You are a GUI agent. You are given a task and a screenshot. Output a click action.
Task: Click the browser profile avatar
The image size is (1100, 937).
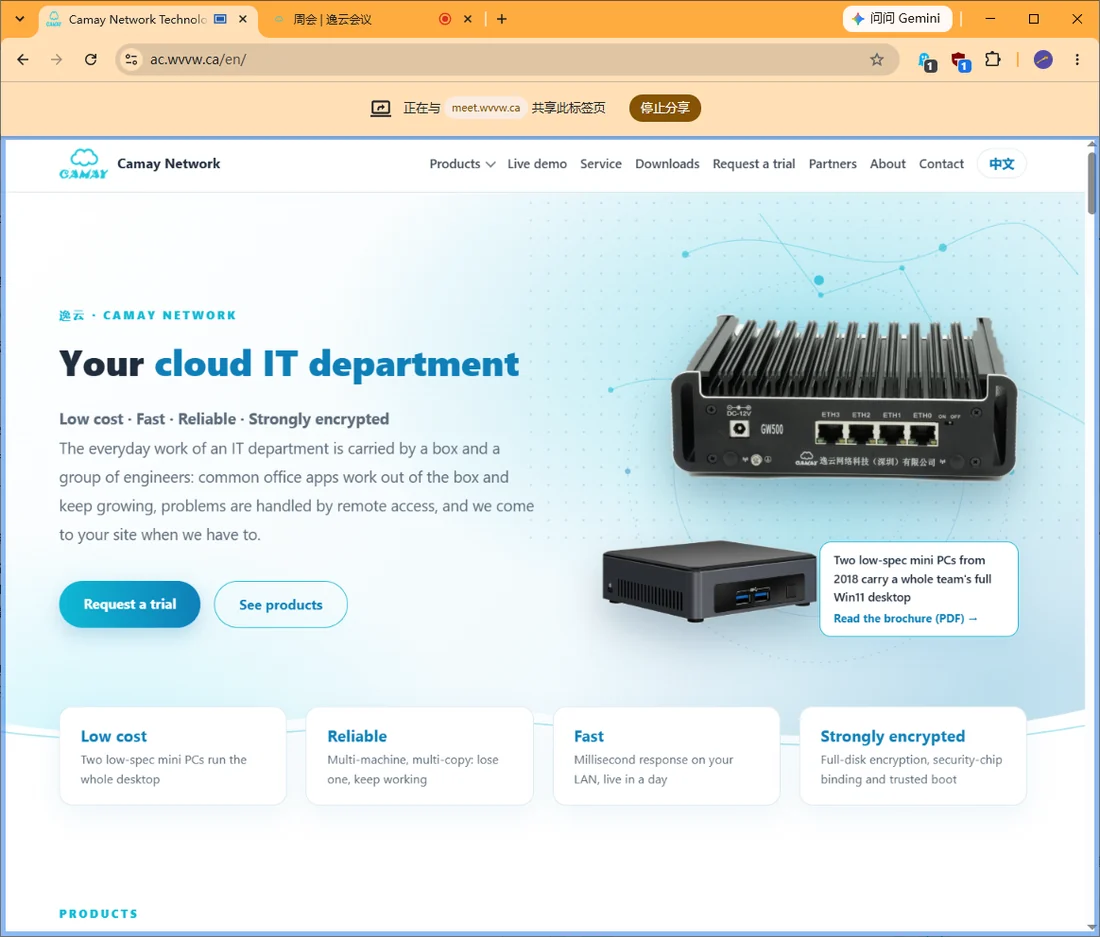point(1043,60)
